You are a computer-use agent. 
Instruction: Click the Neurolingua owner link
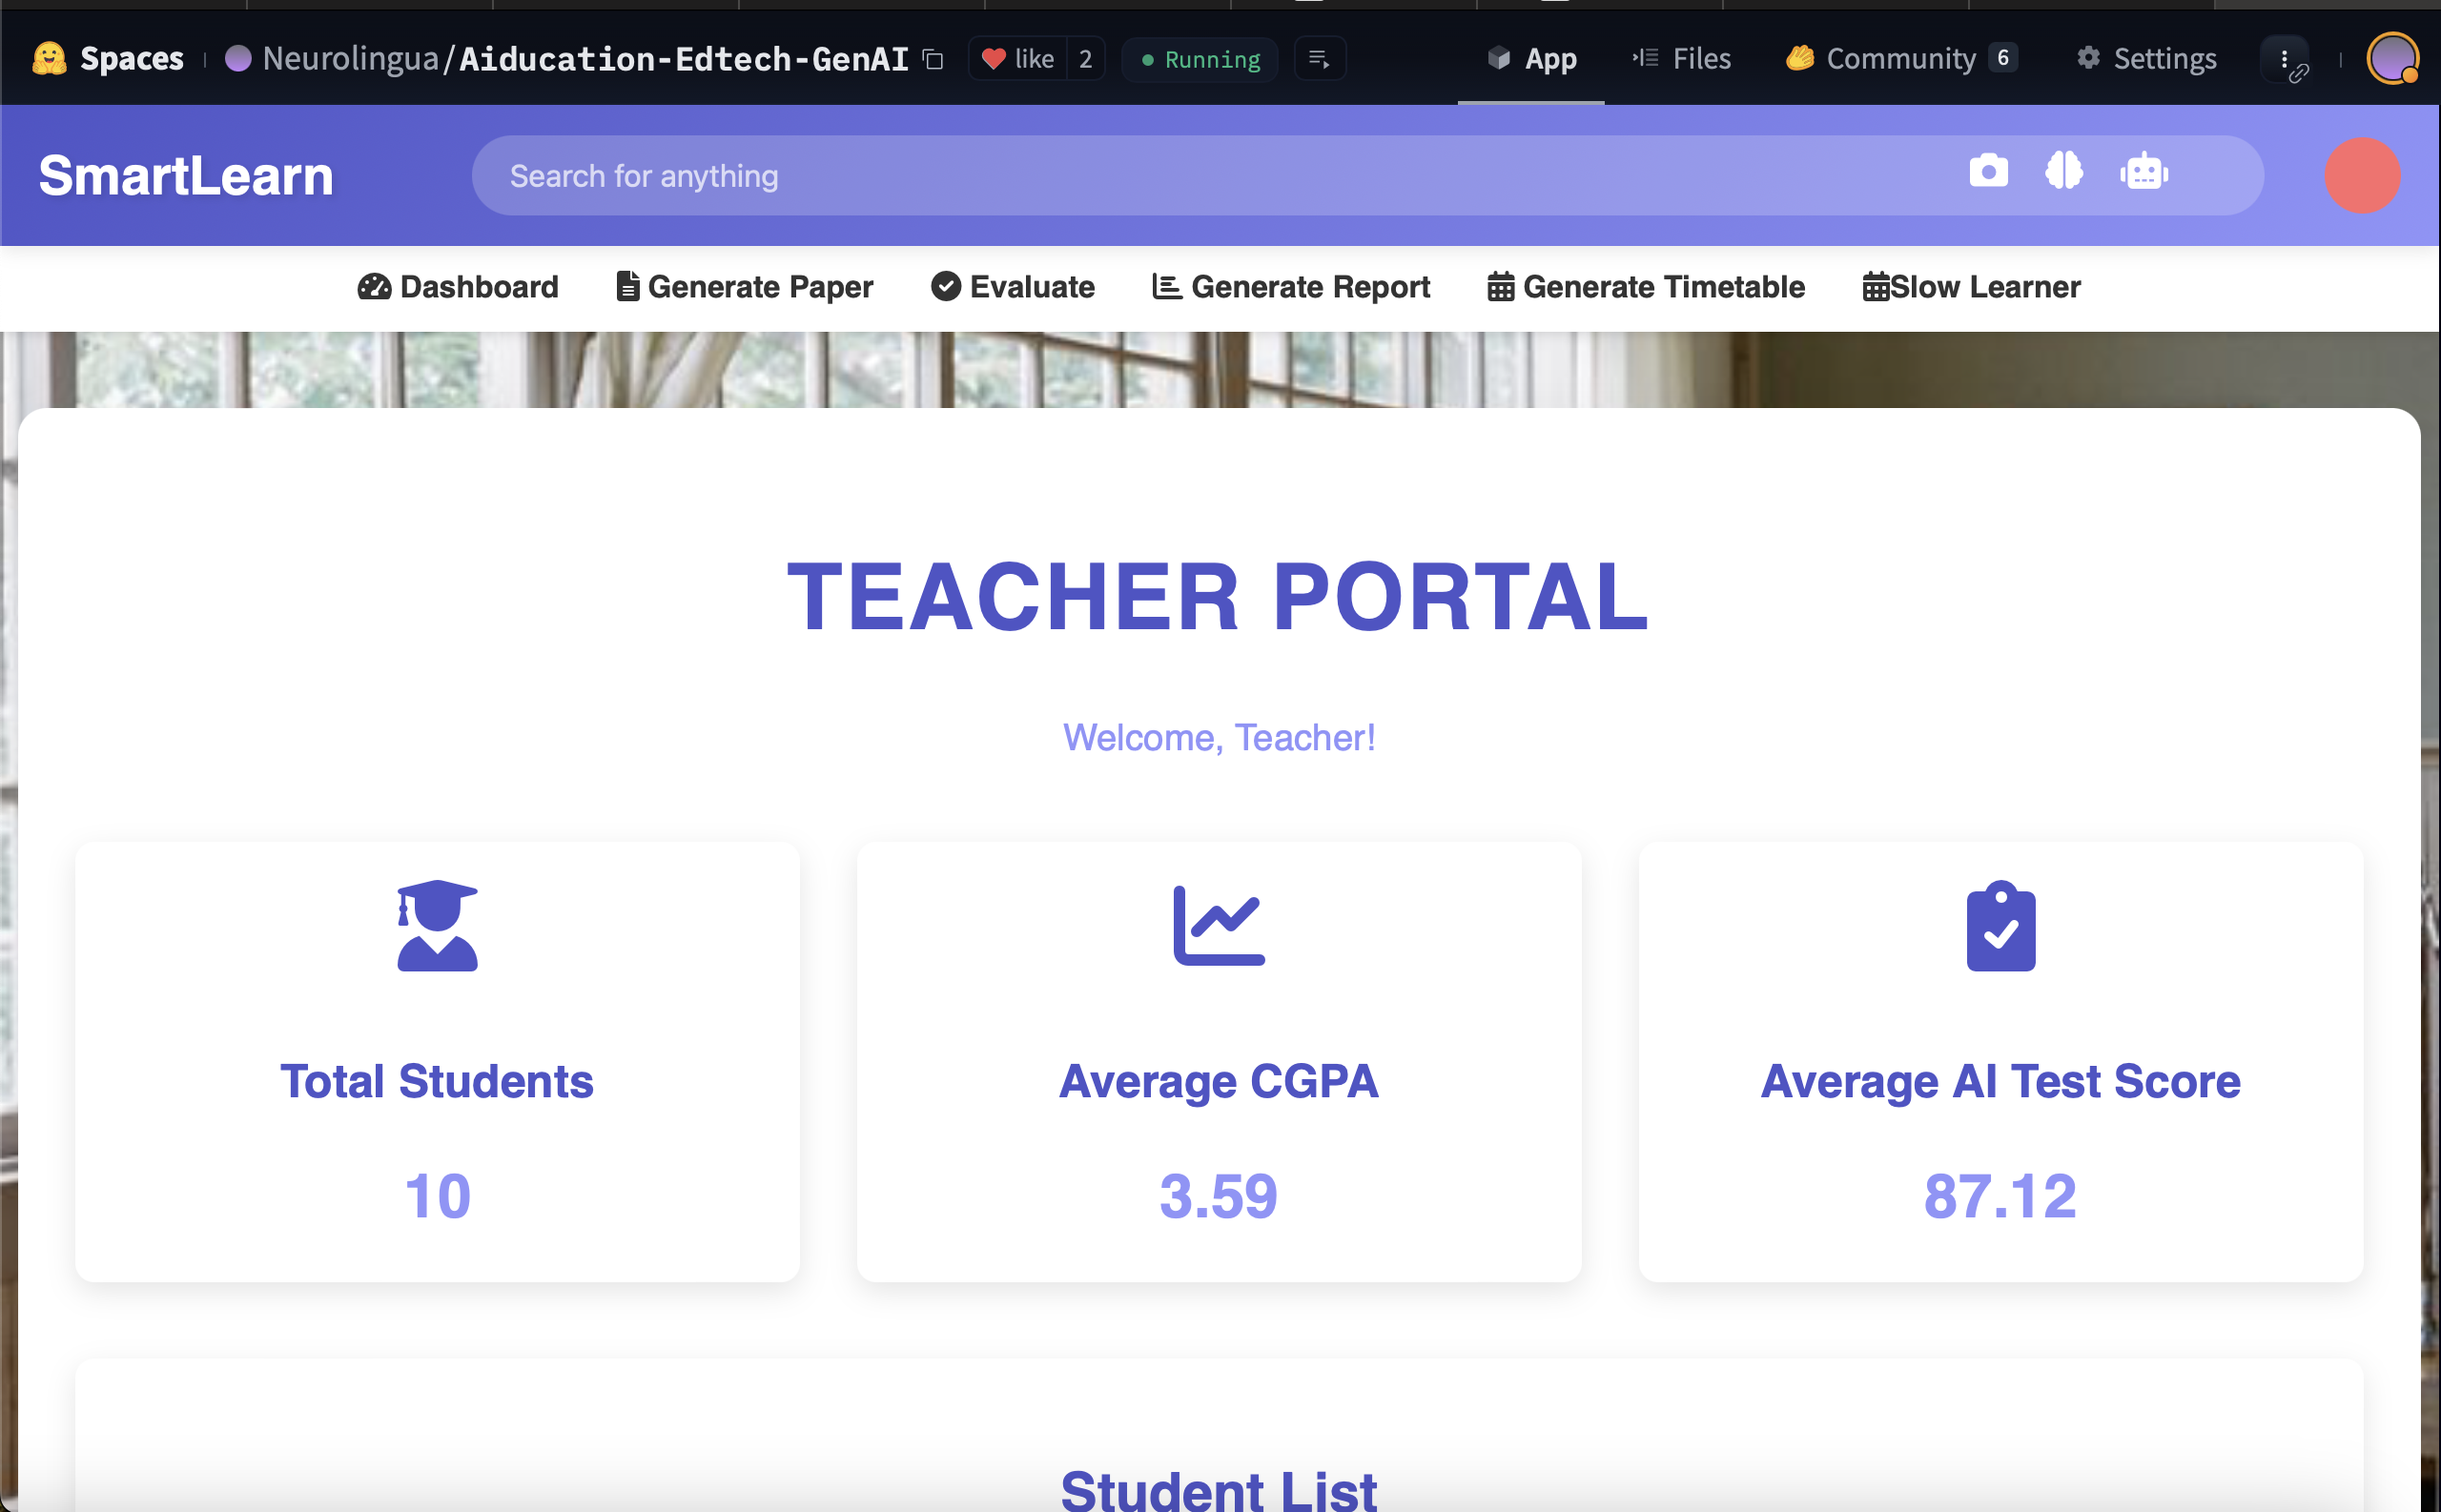(x=349, y=60)
